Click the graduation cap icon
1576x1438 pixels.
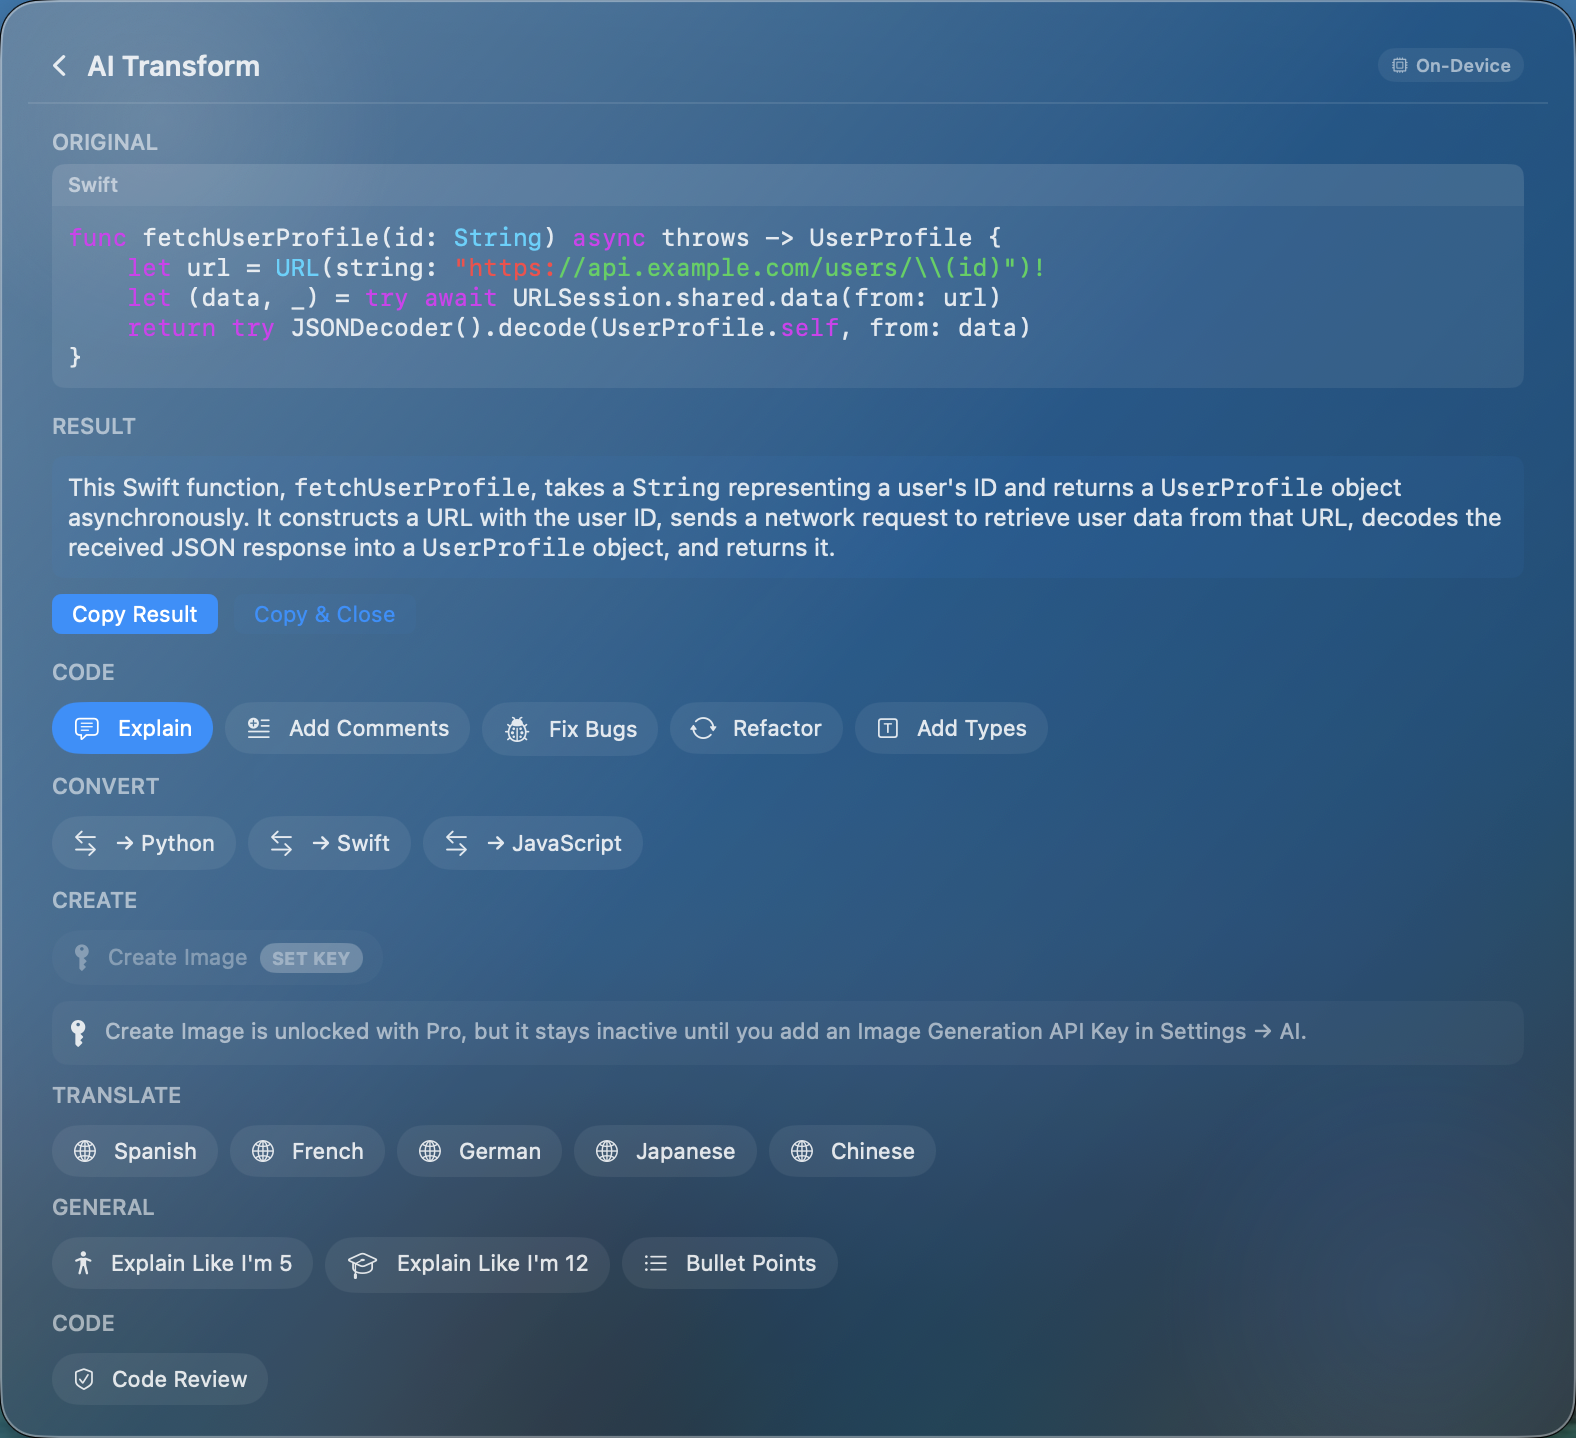pyautogui.click(x=362, y=1264)
